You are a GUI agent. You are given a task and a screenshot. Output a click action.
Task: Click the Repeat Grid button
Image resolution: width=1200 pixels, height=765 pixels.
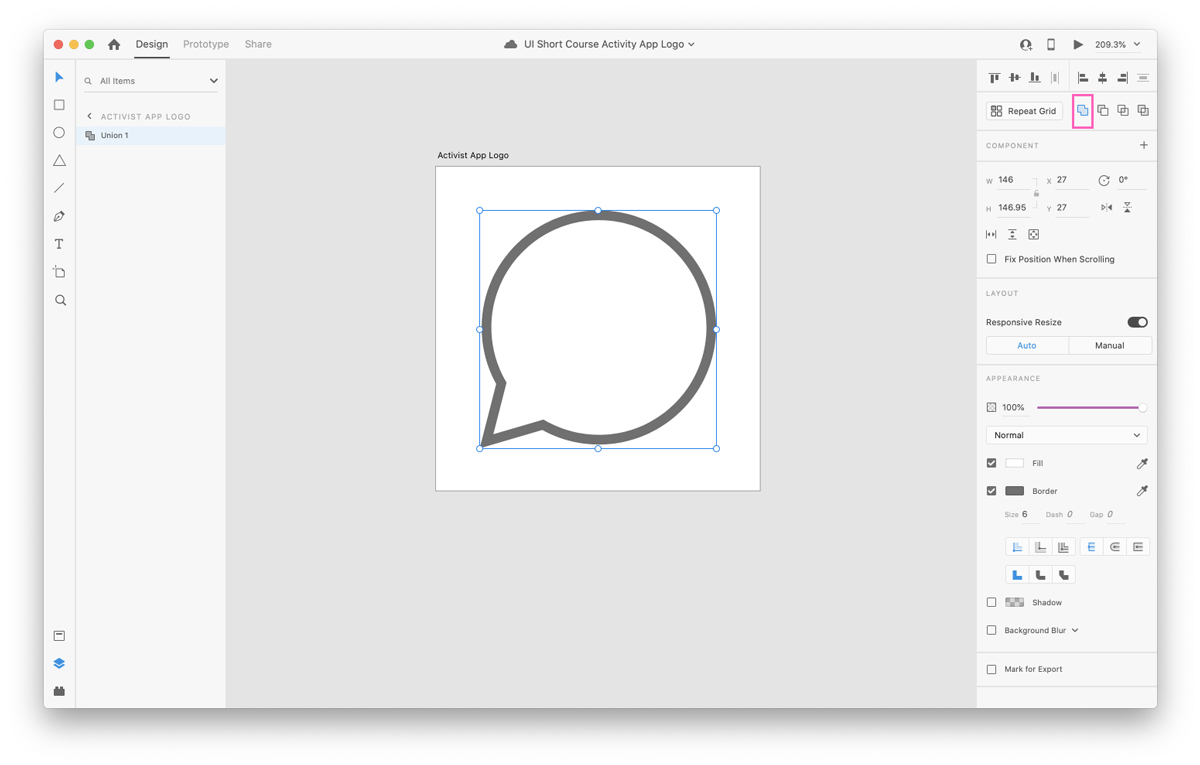click(x=1024, y=111)
